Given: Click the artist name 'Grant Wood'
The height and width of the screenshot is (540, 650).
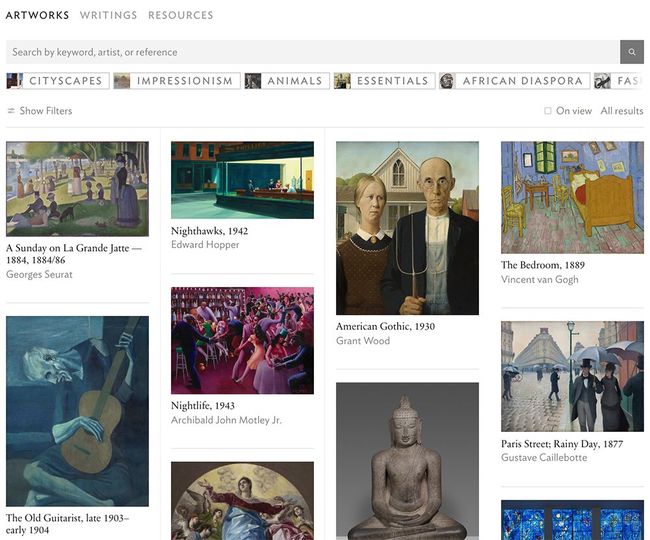Looking at the screenshot, I should point(363,341).
